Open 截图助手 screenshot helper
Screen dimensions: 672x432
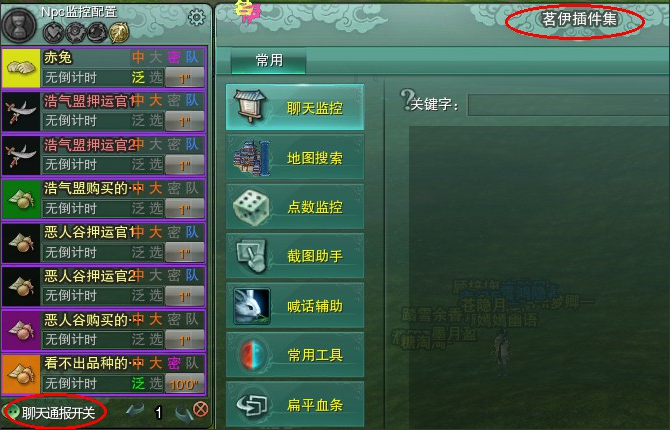tap(295, 256)
